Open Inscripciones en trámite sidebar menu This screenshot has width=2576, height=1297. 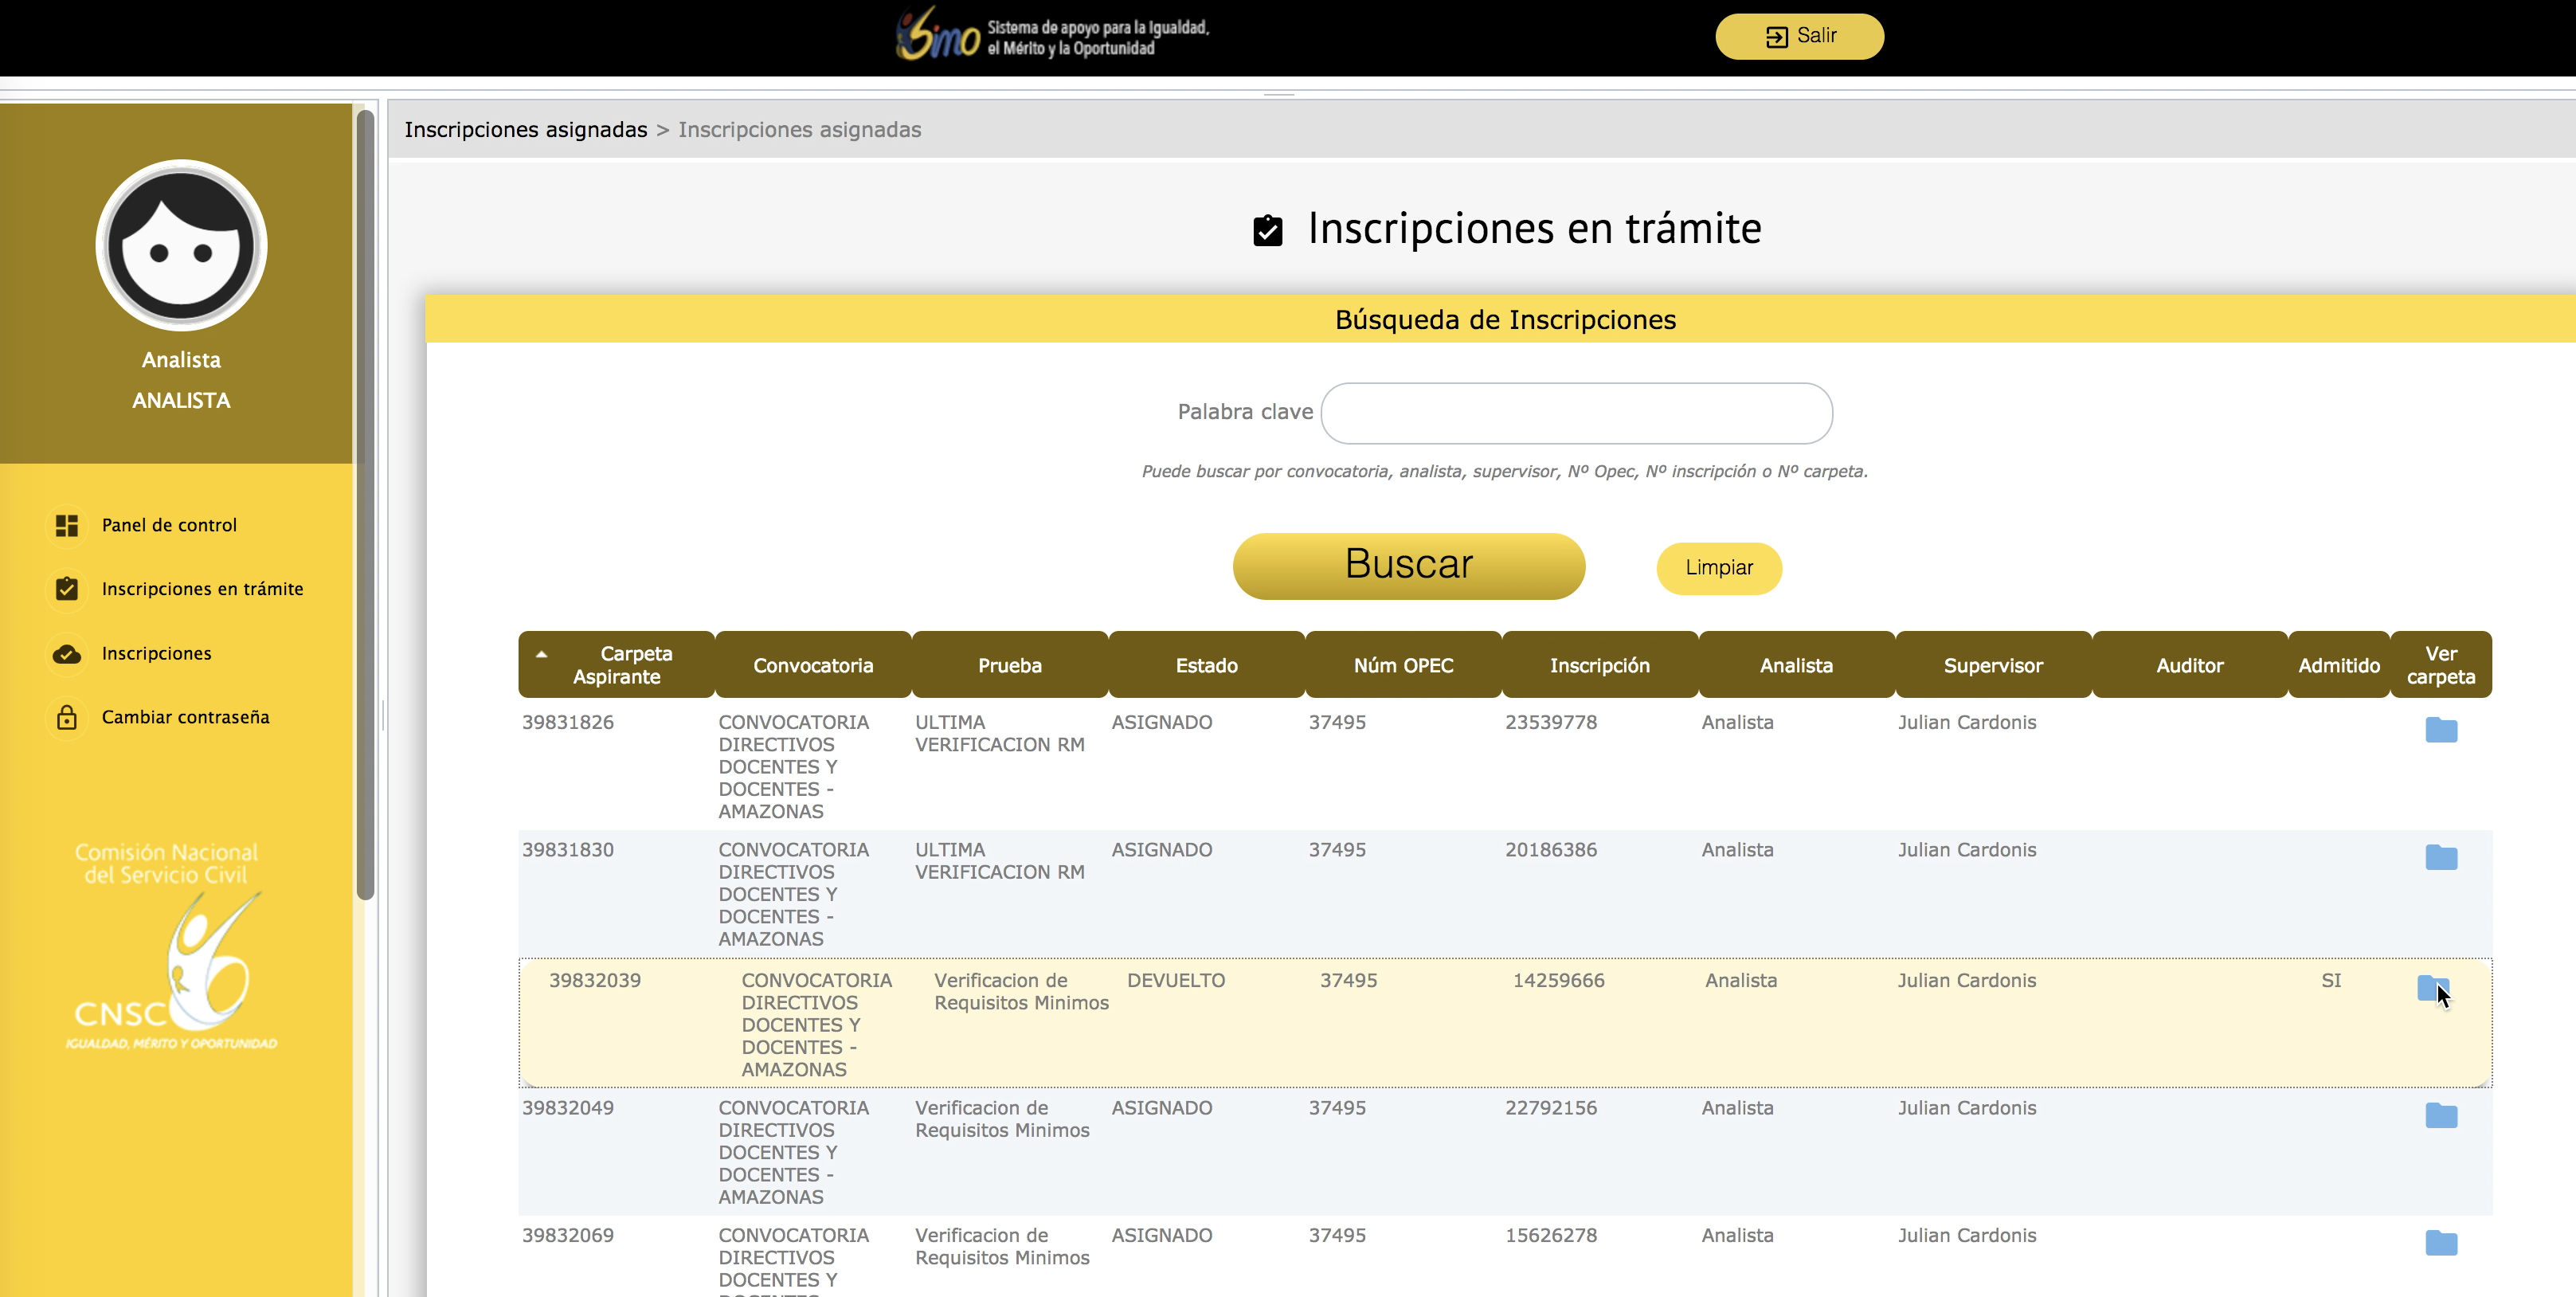[x=202, y=589]
